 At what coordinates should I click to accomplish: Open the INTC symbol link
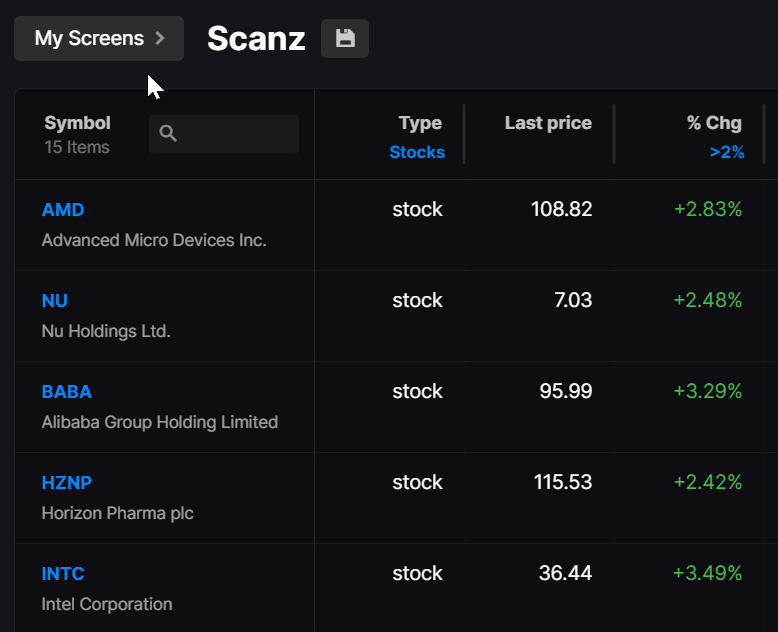[63, 574]
